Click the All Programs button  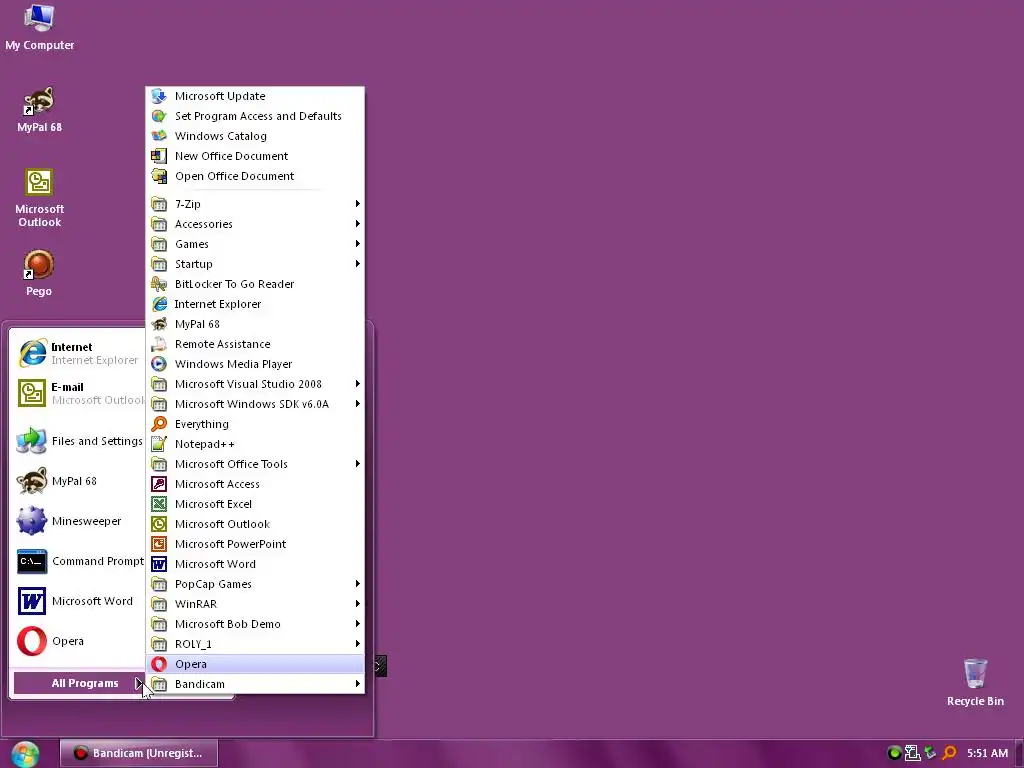tap(80, 683)
